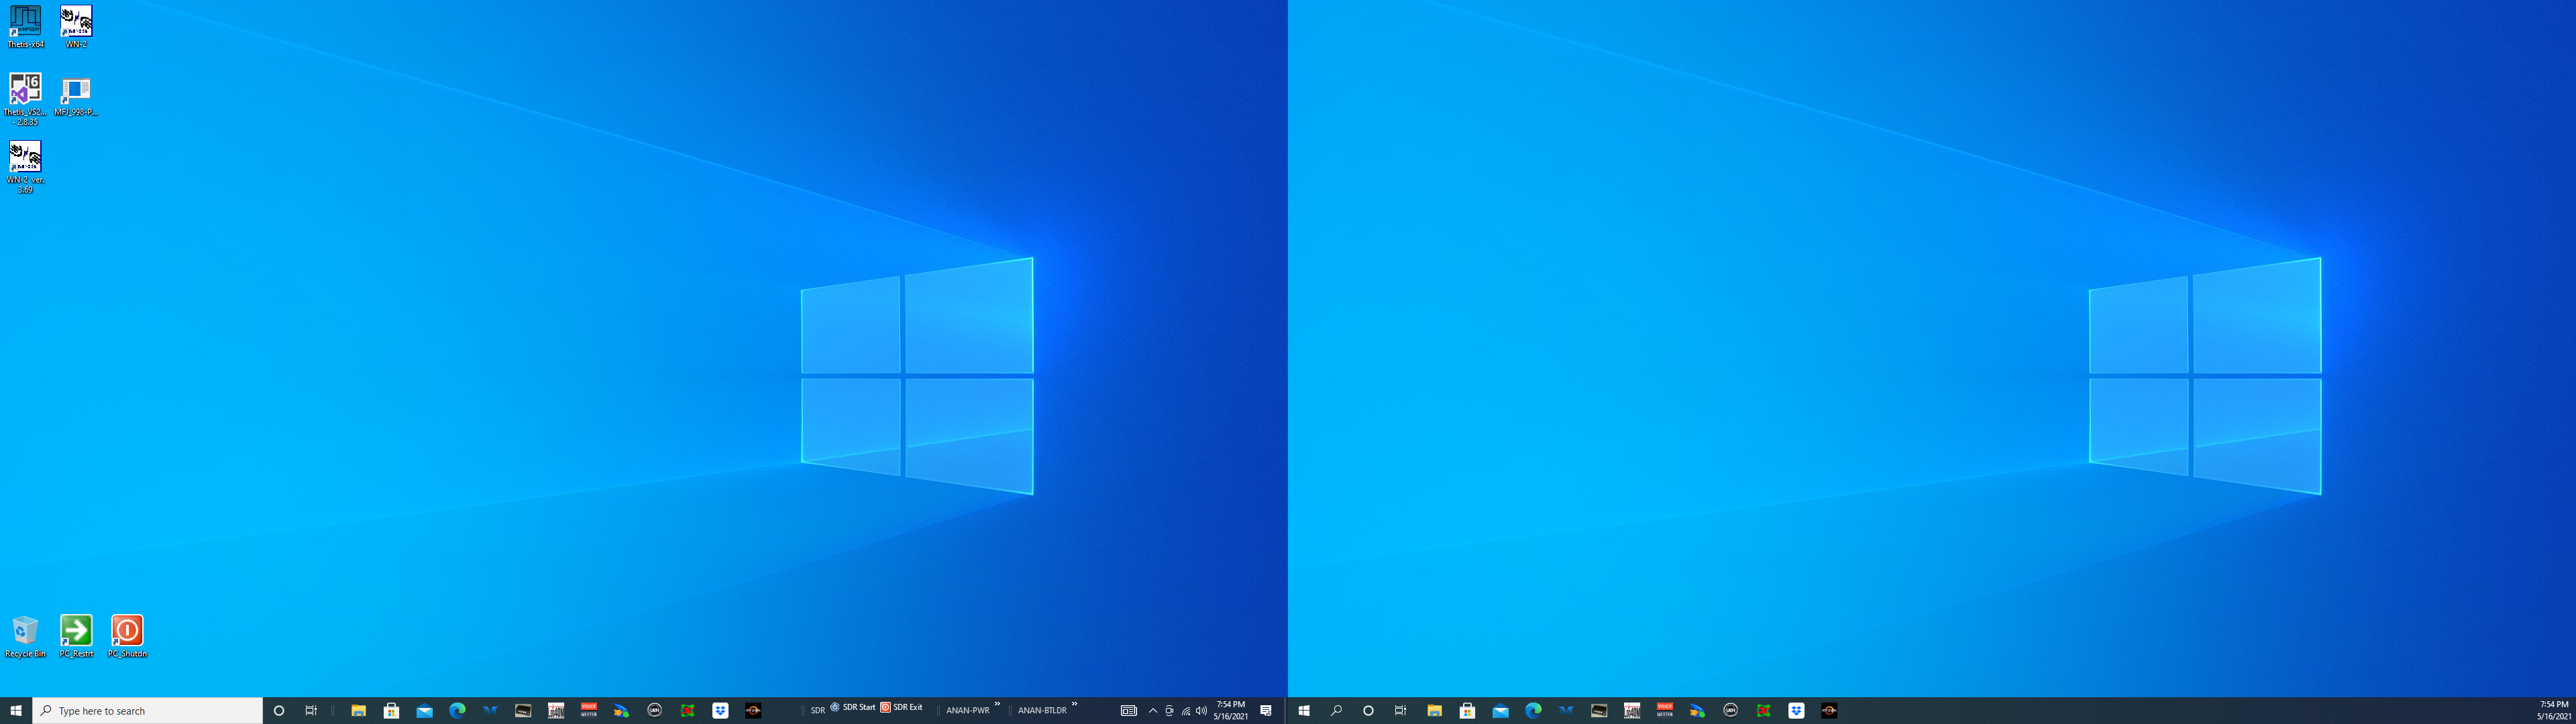Launch Microsoft Edge from left taskbar
The height and width of the screenshot is (724, 2576).
tap(457, 710)
